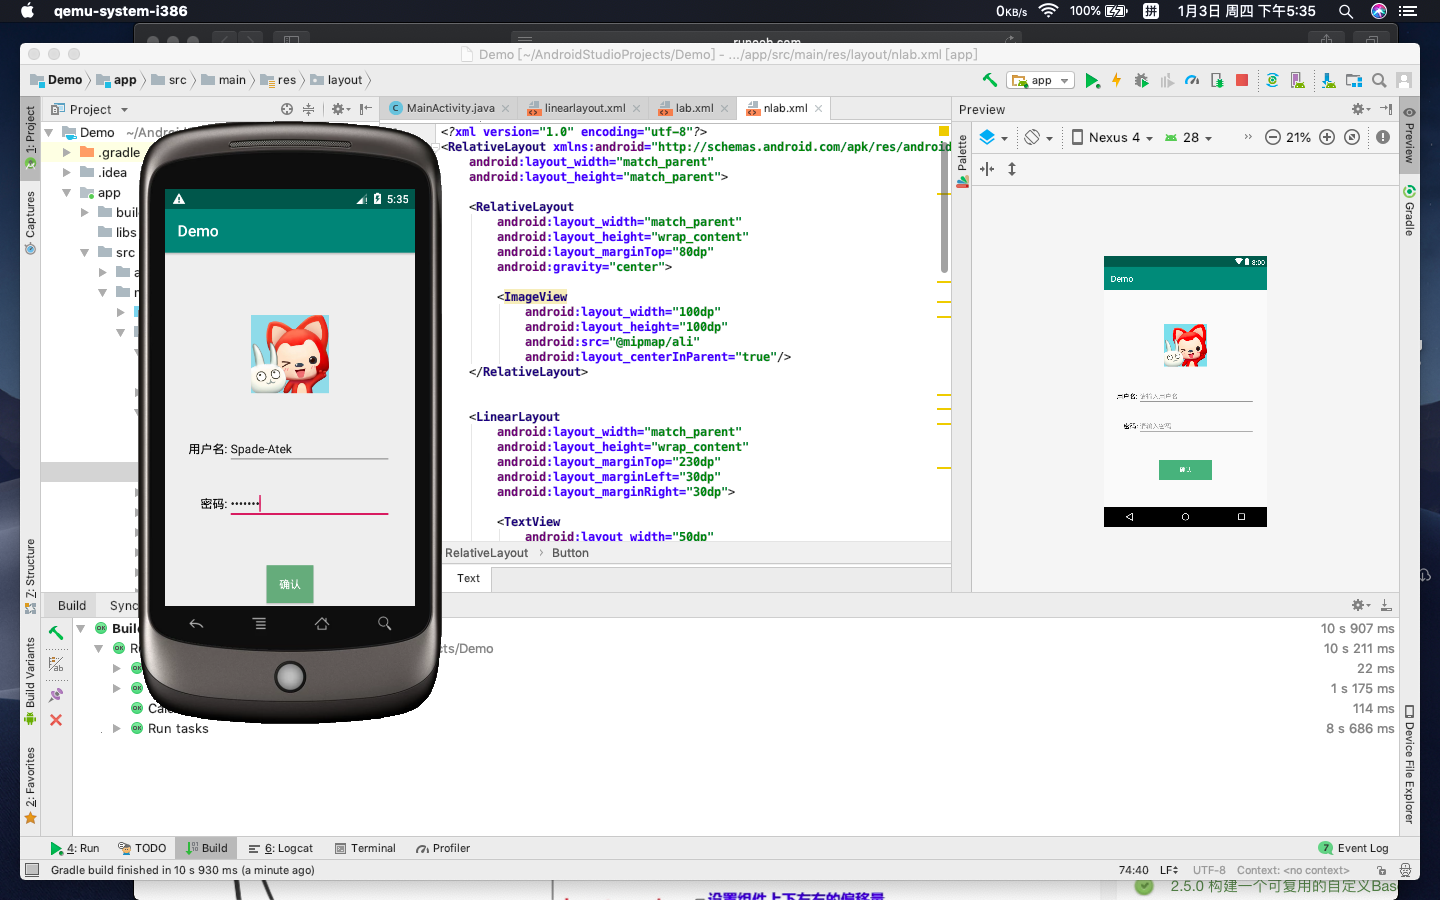Switch to linearlayout.xml tab
1440x900 pixels.
tap(585, 108)
